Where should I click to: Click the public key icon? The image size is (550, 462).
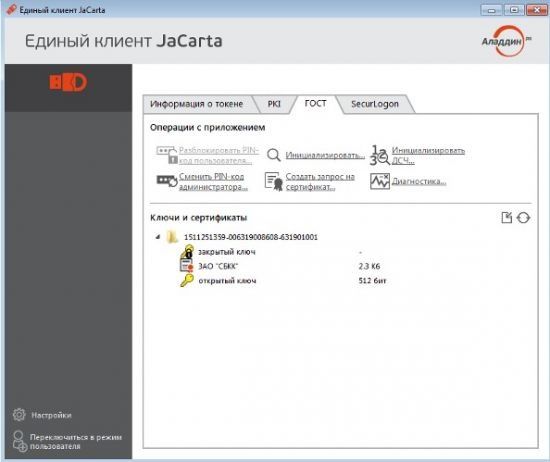coord(187,281)
